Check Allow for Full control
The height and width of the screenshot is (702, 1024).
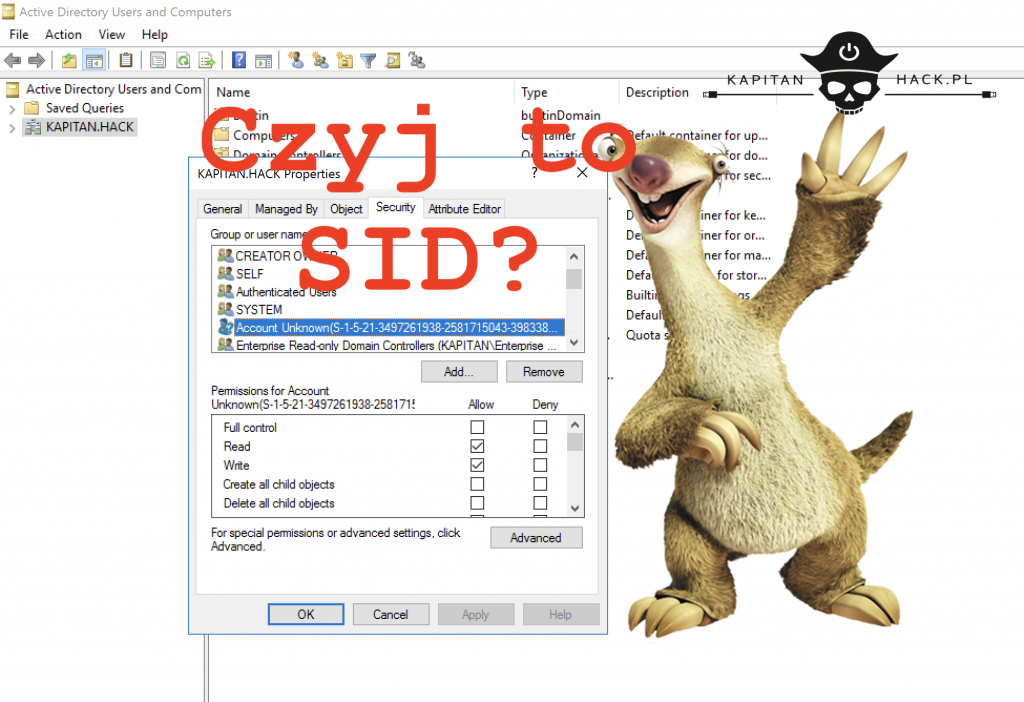[x=477, y=427]
